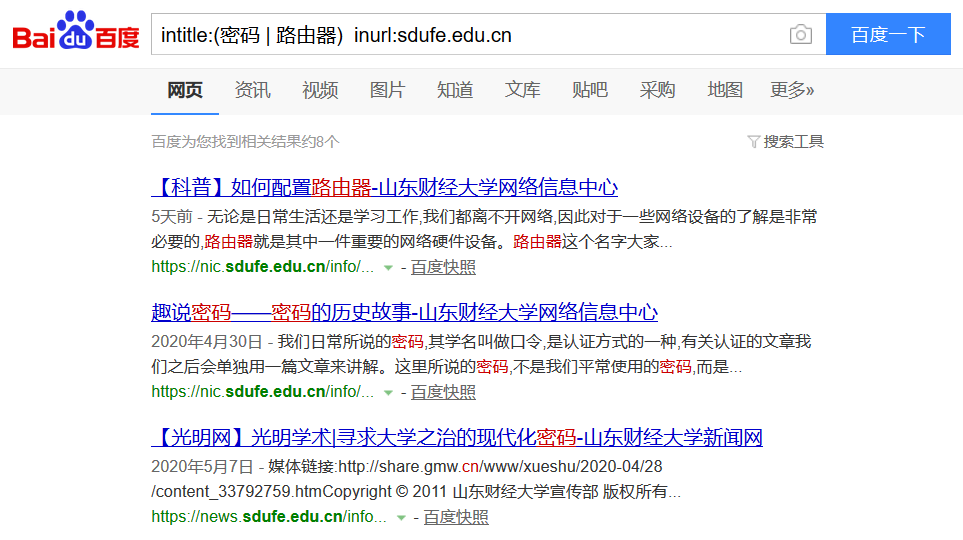This screenshot has width=963, height=540.
Task: Click the Baidu logo
Action: coord(76,34)
